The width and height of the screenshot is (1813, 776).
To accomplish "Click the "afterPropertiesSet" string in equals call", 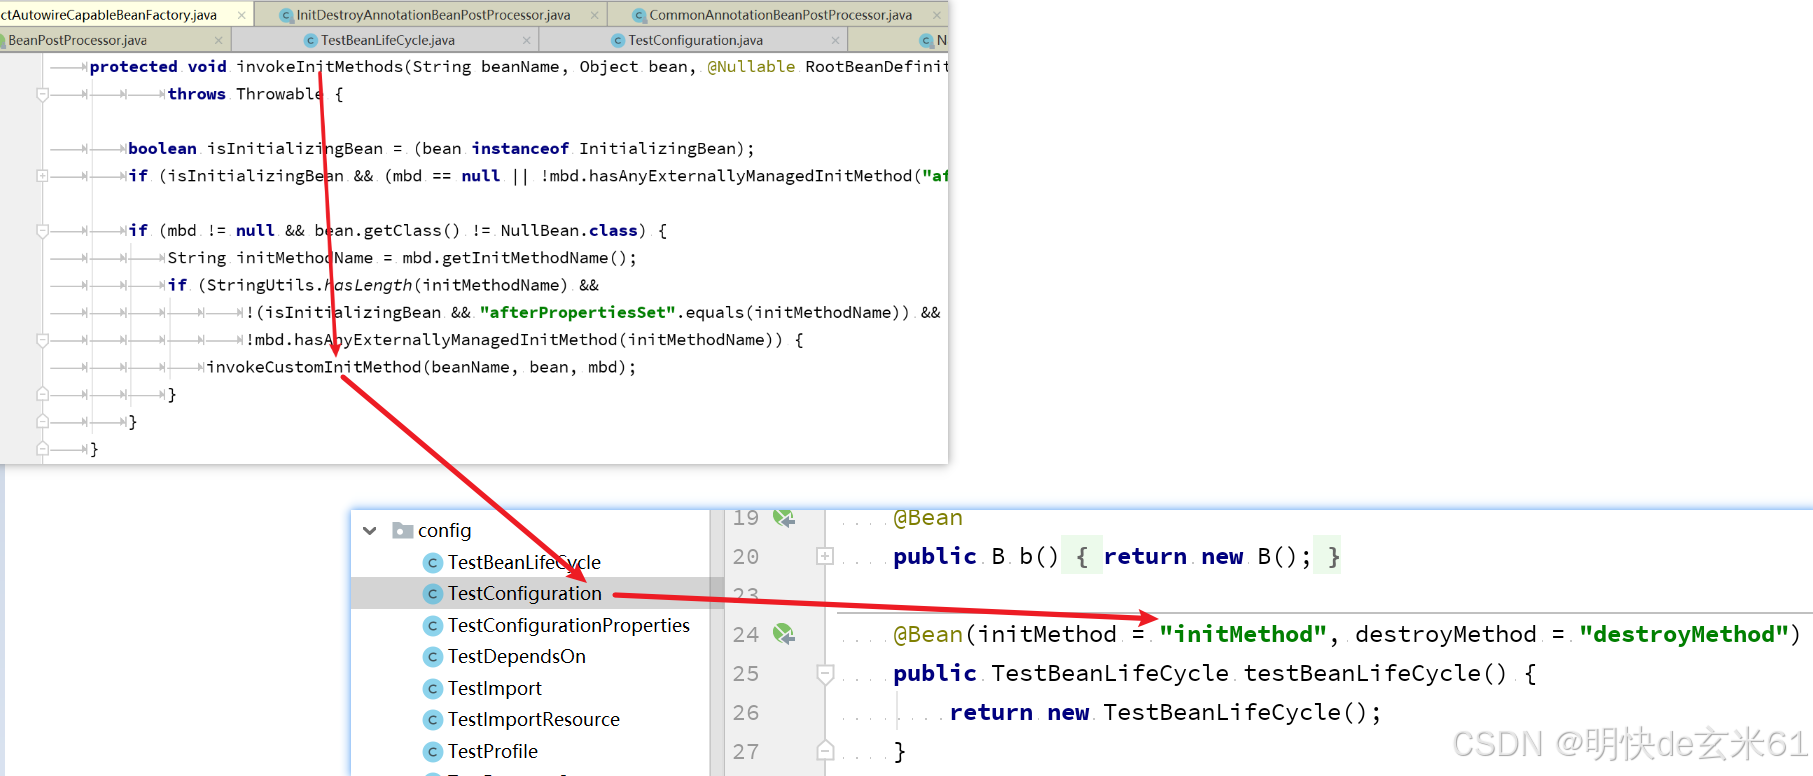I will click(x=578, y=313).
